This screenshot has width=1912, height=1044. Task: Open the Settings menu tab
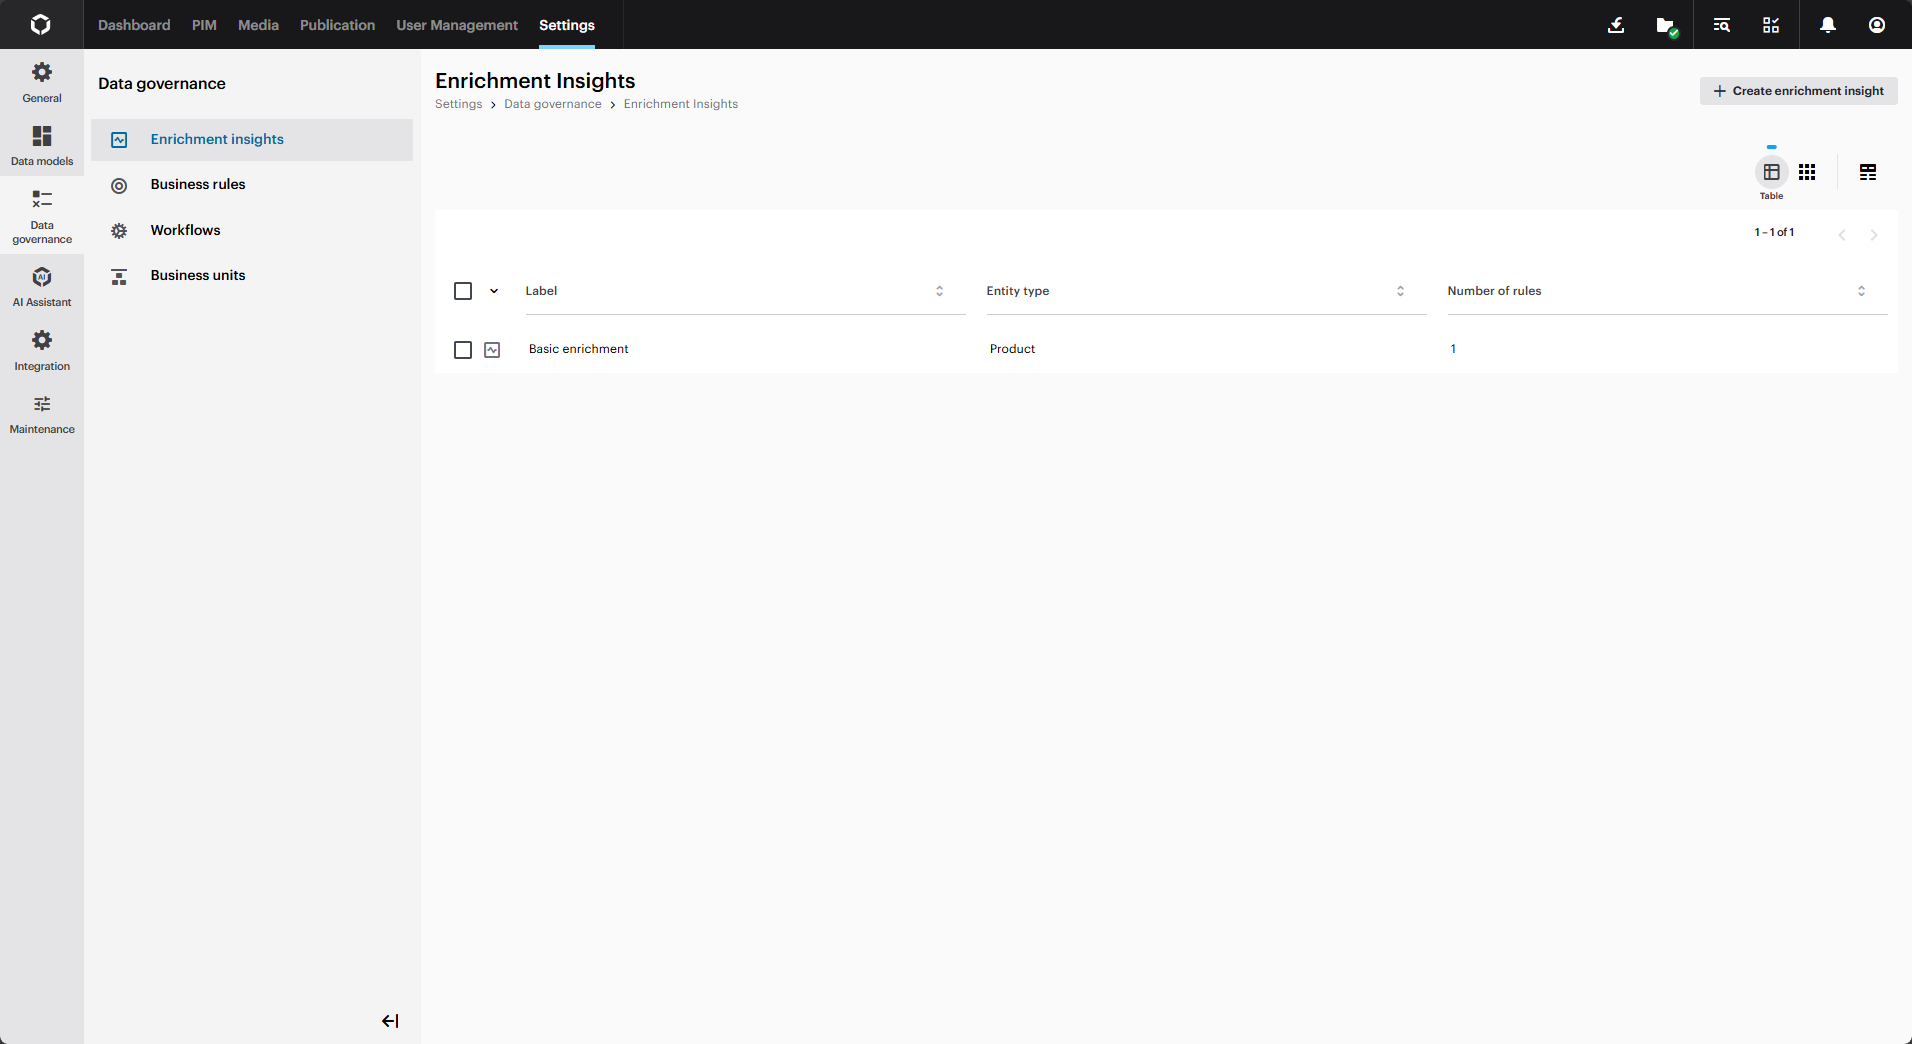point(566,25)
